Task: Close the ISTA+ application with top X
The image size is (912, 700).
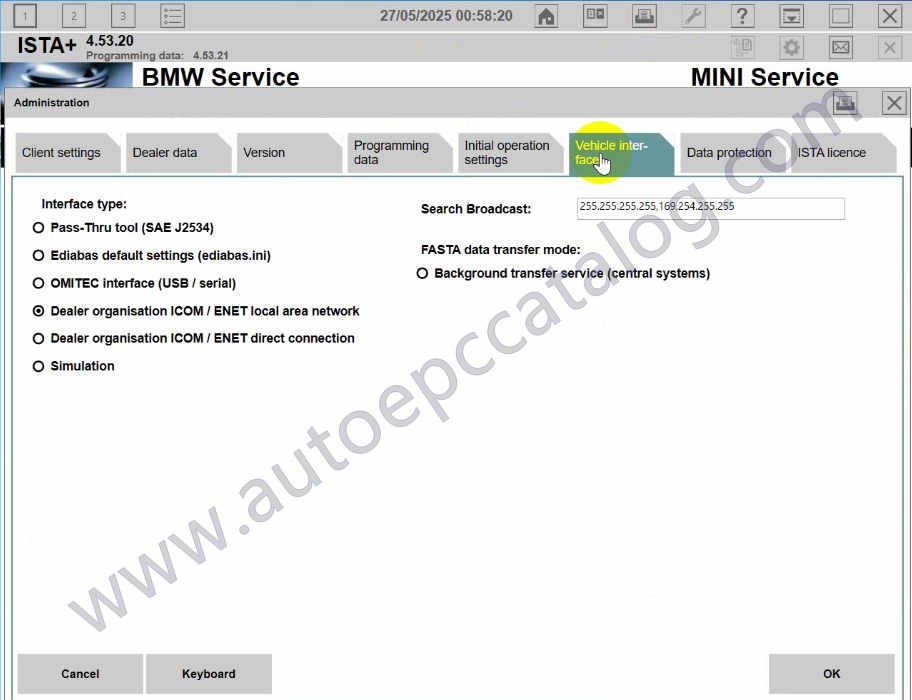Action: (889, 16)
